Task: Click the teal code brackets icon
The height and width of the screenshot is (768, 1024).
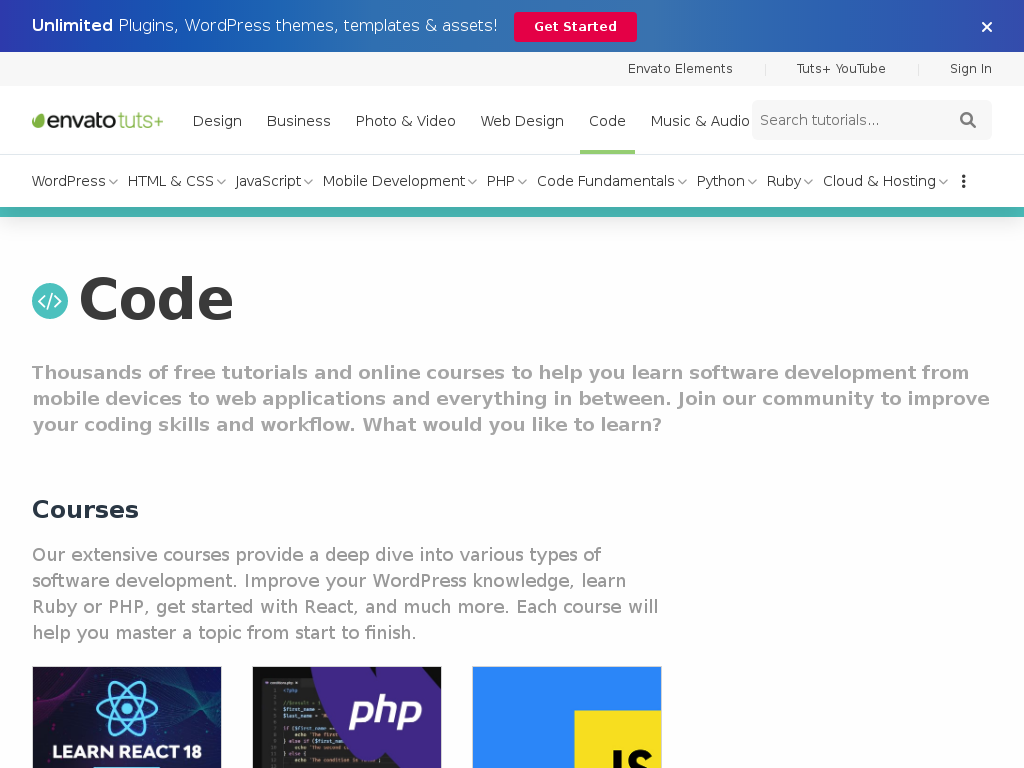Action: tap(50, 301)
